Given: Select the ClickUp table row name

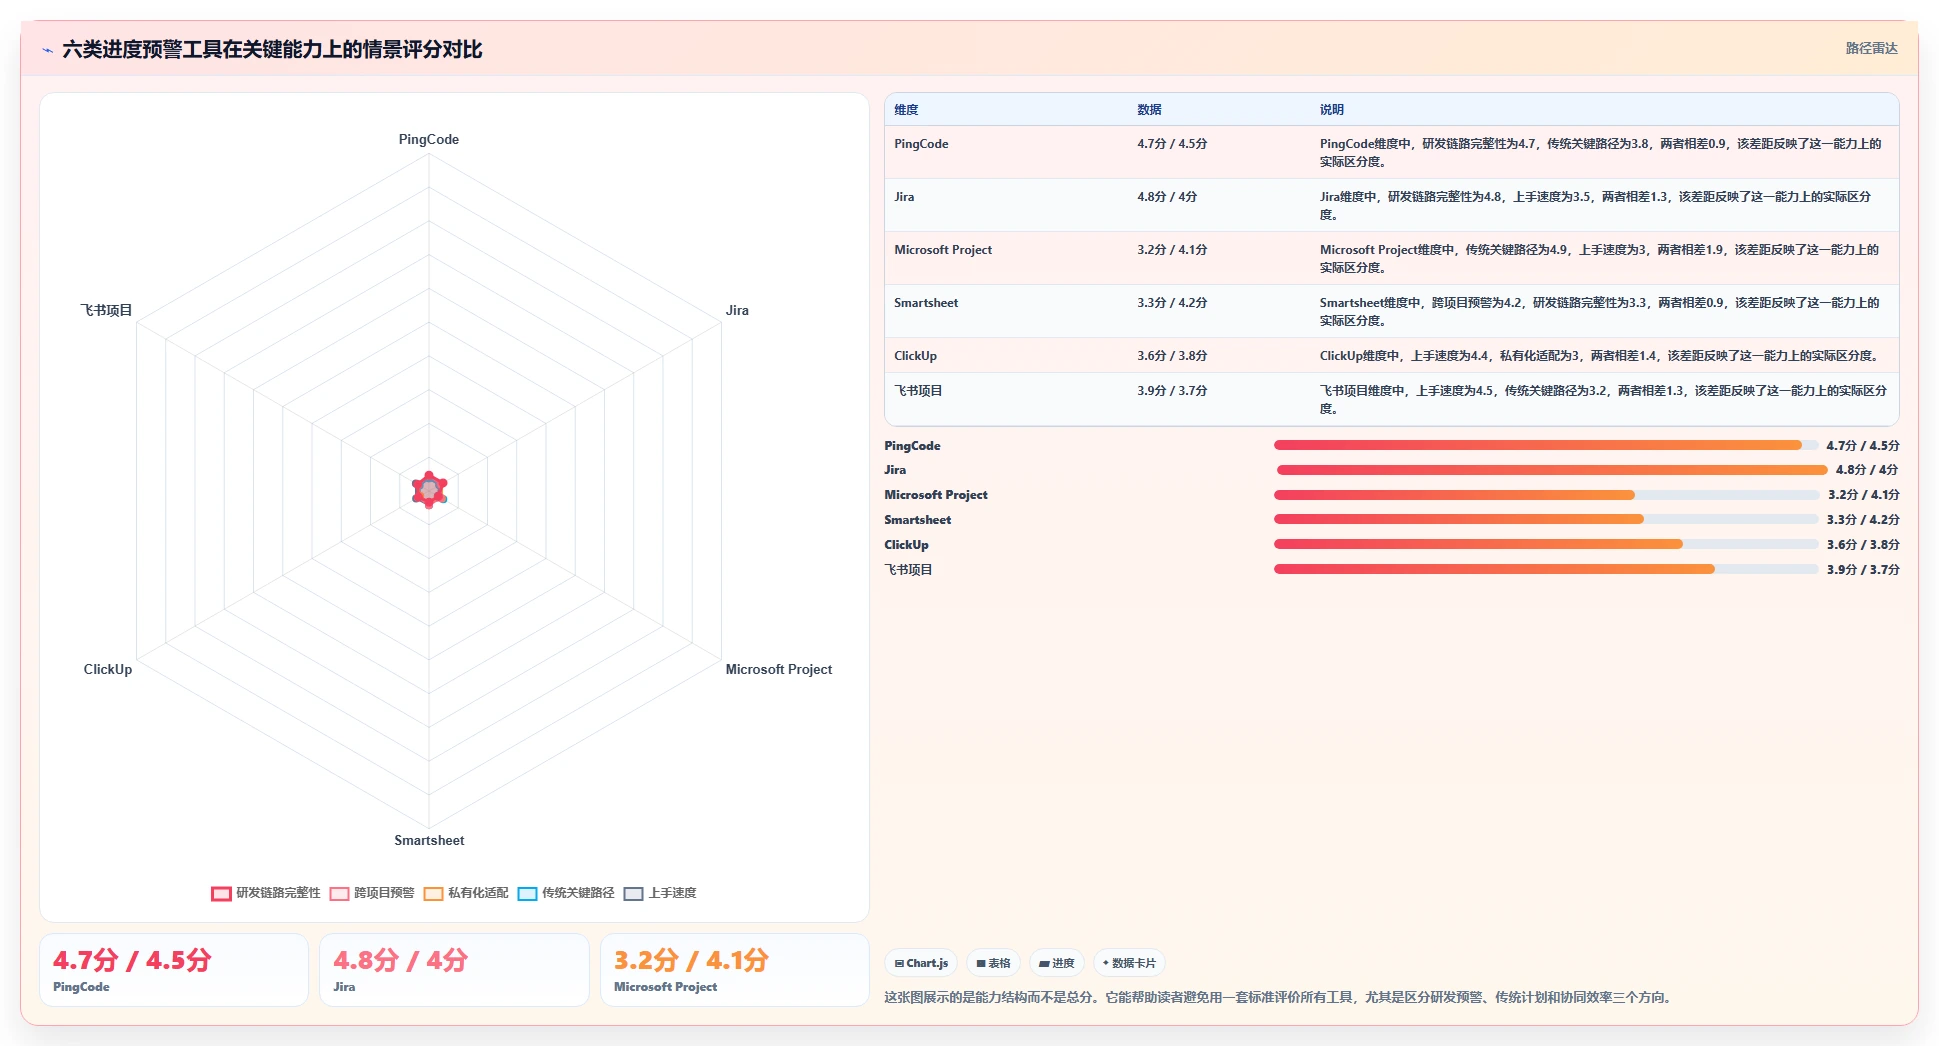Looking at the screenshot, I should click(x=915, y=356).
